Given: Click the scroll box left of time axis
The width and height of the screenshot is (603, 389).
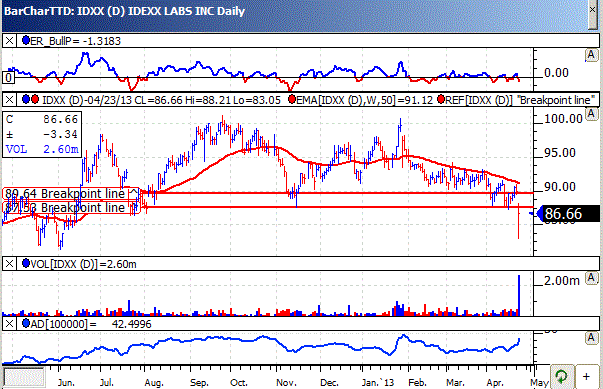Looking at the screenshot, I should pyautogui.click(x=24, y=377).
